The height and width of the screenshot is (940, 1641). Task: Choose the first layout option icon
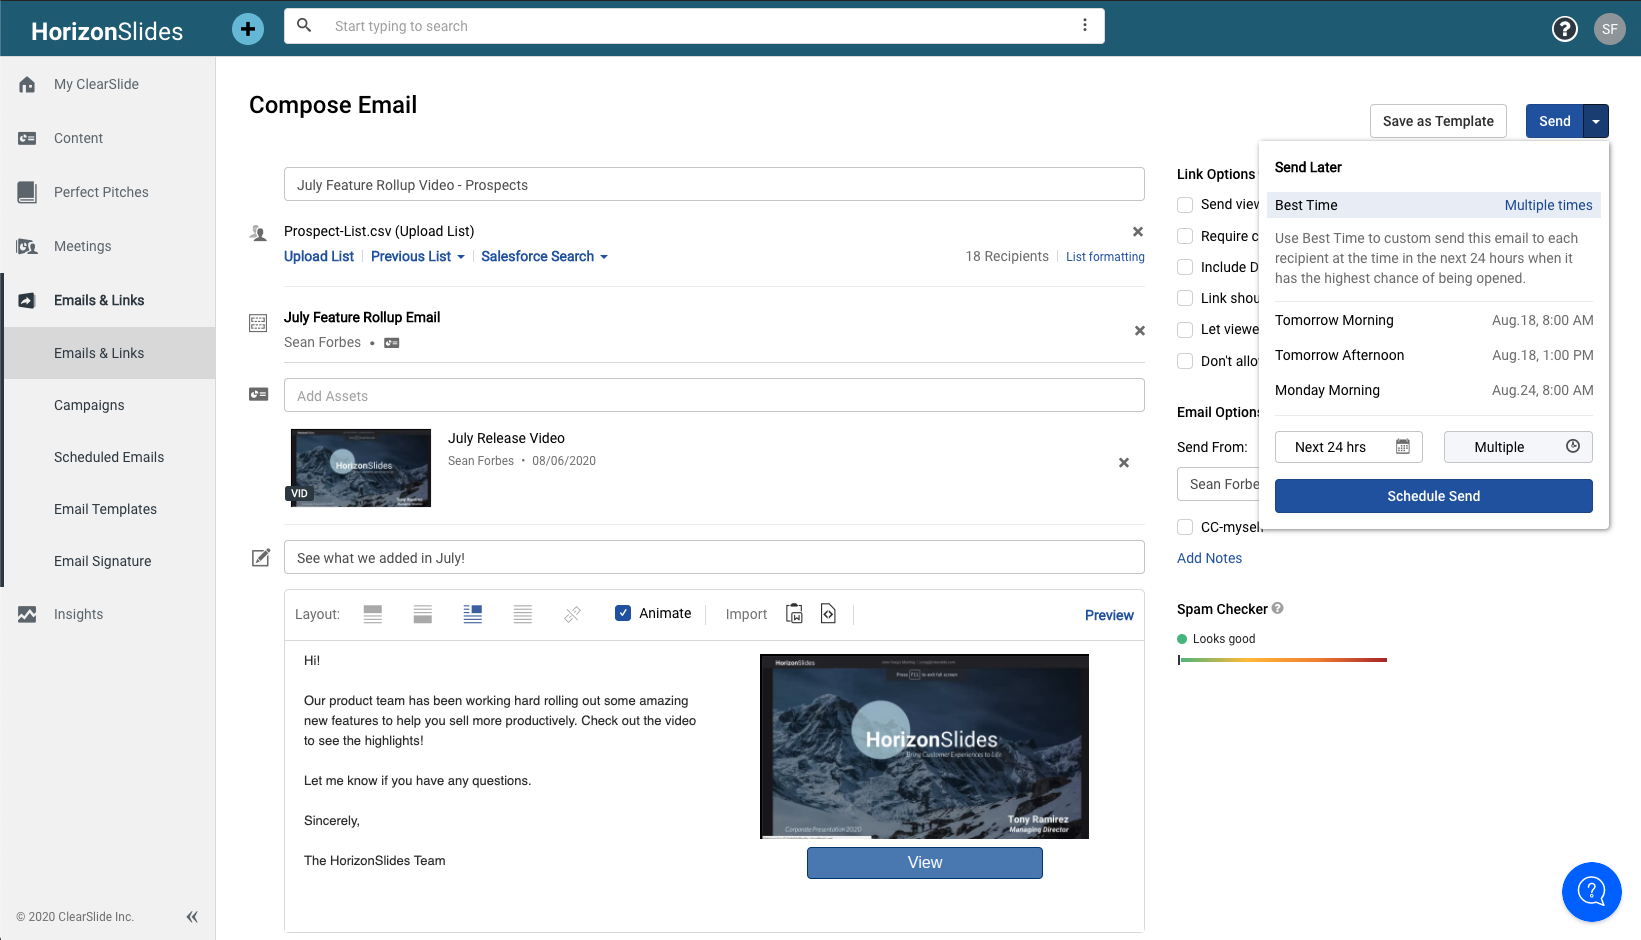click(373, 614)
